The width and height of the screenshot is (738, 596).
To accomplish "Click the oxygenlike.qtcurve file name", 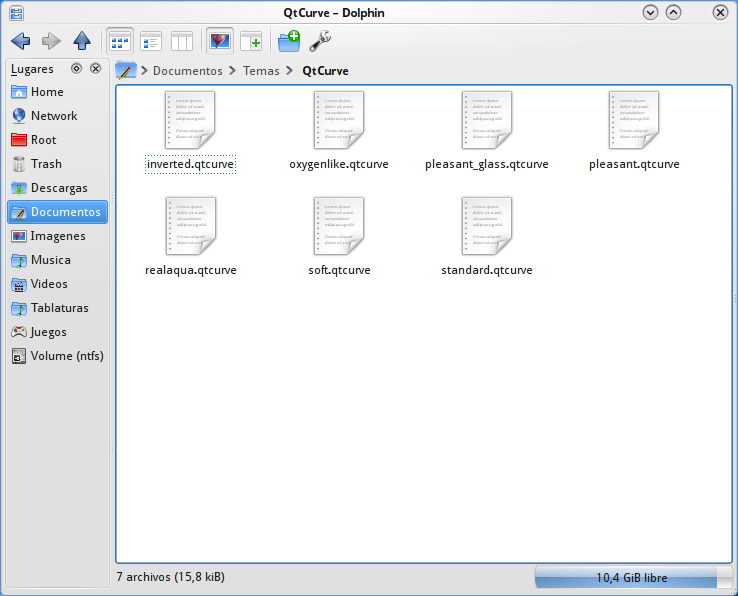I will 339,164.
